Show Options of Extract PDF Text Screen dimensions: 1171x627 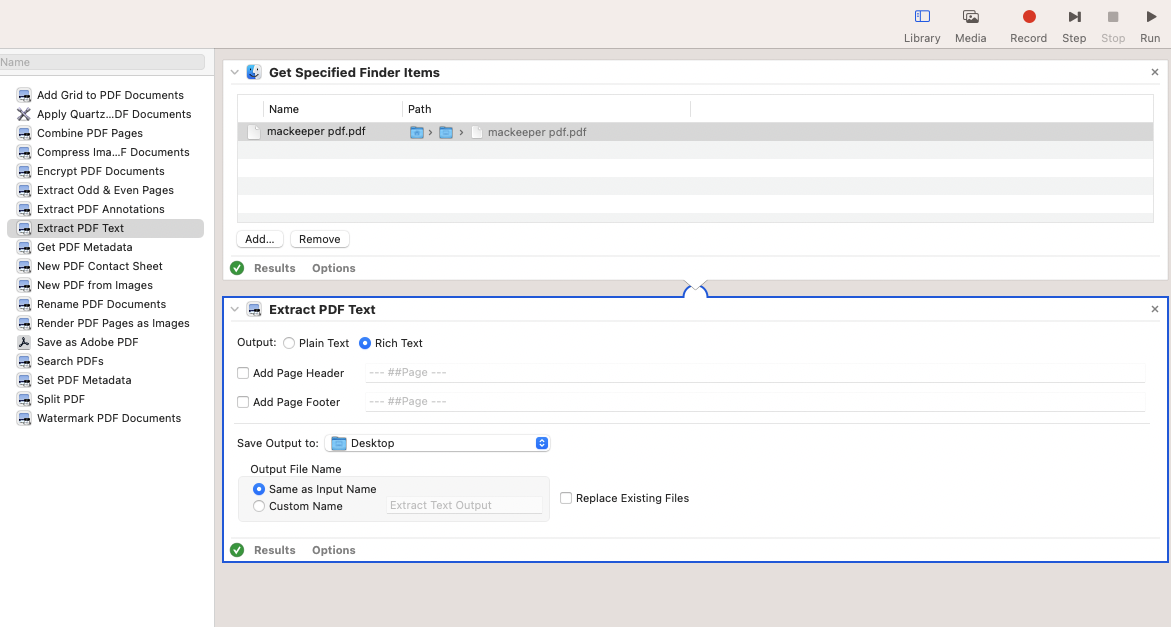click(334, 550)
